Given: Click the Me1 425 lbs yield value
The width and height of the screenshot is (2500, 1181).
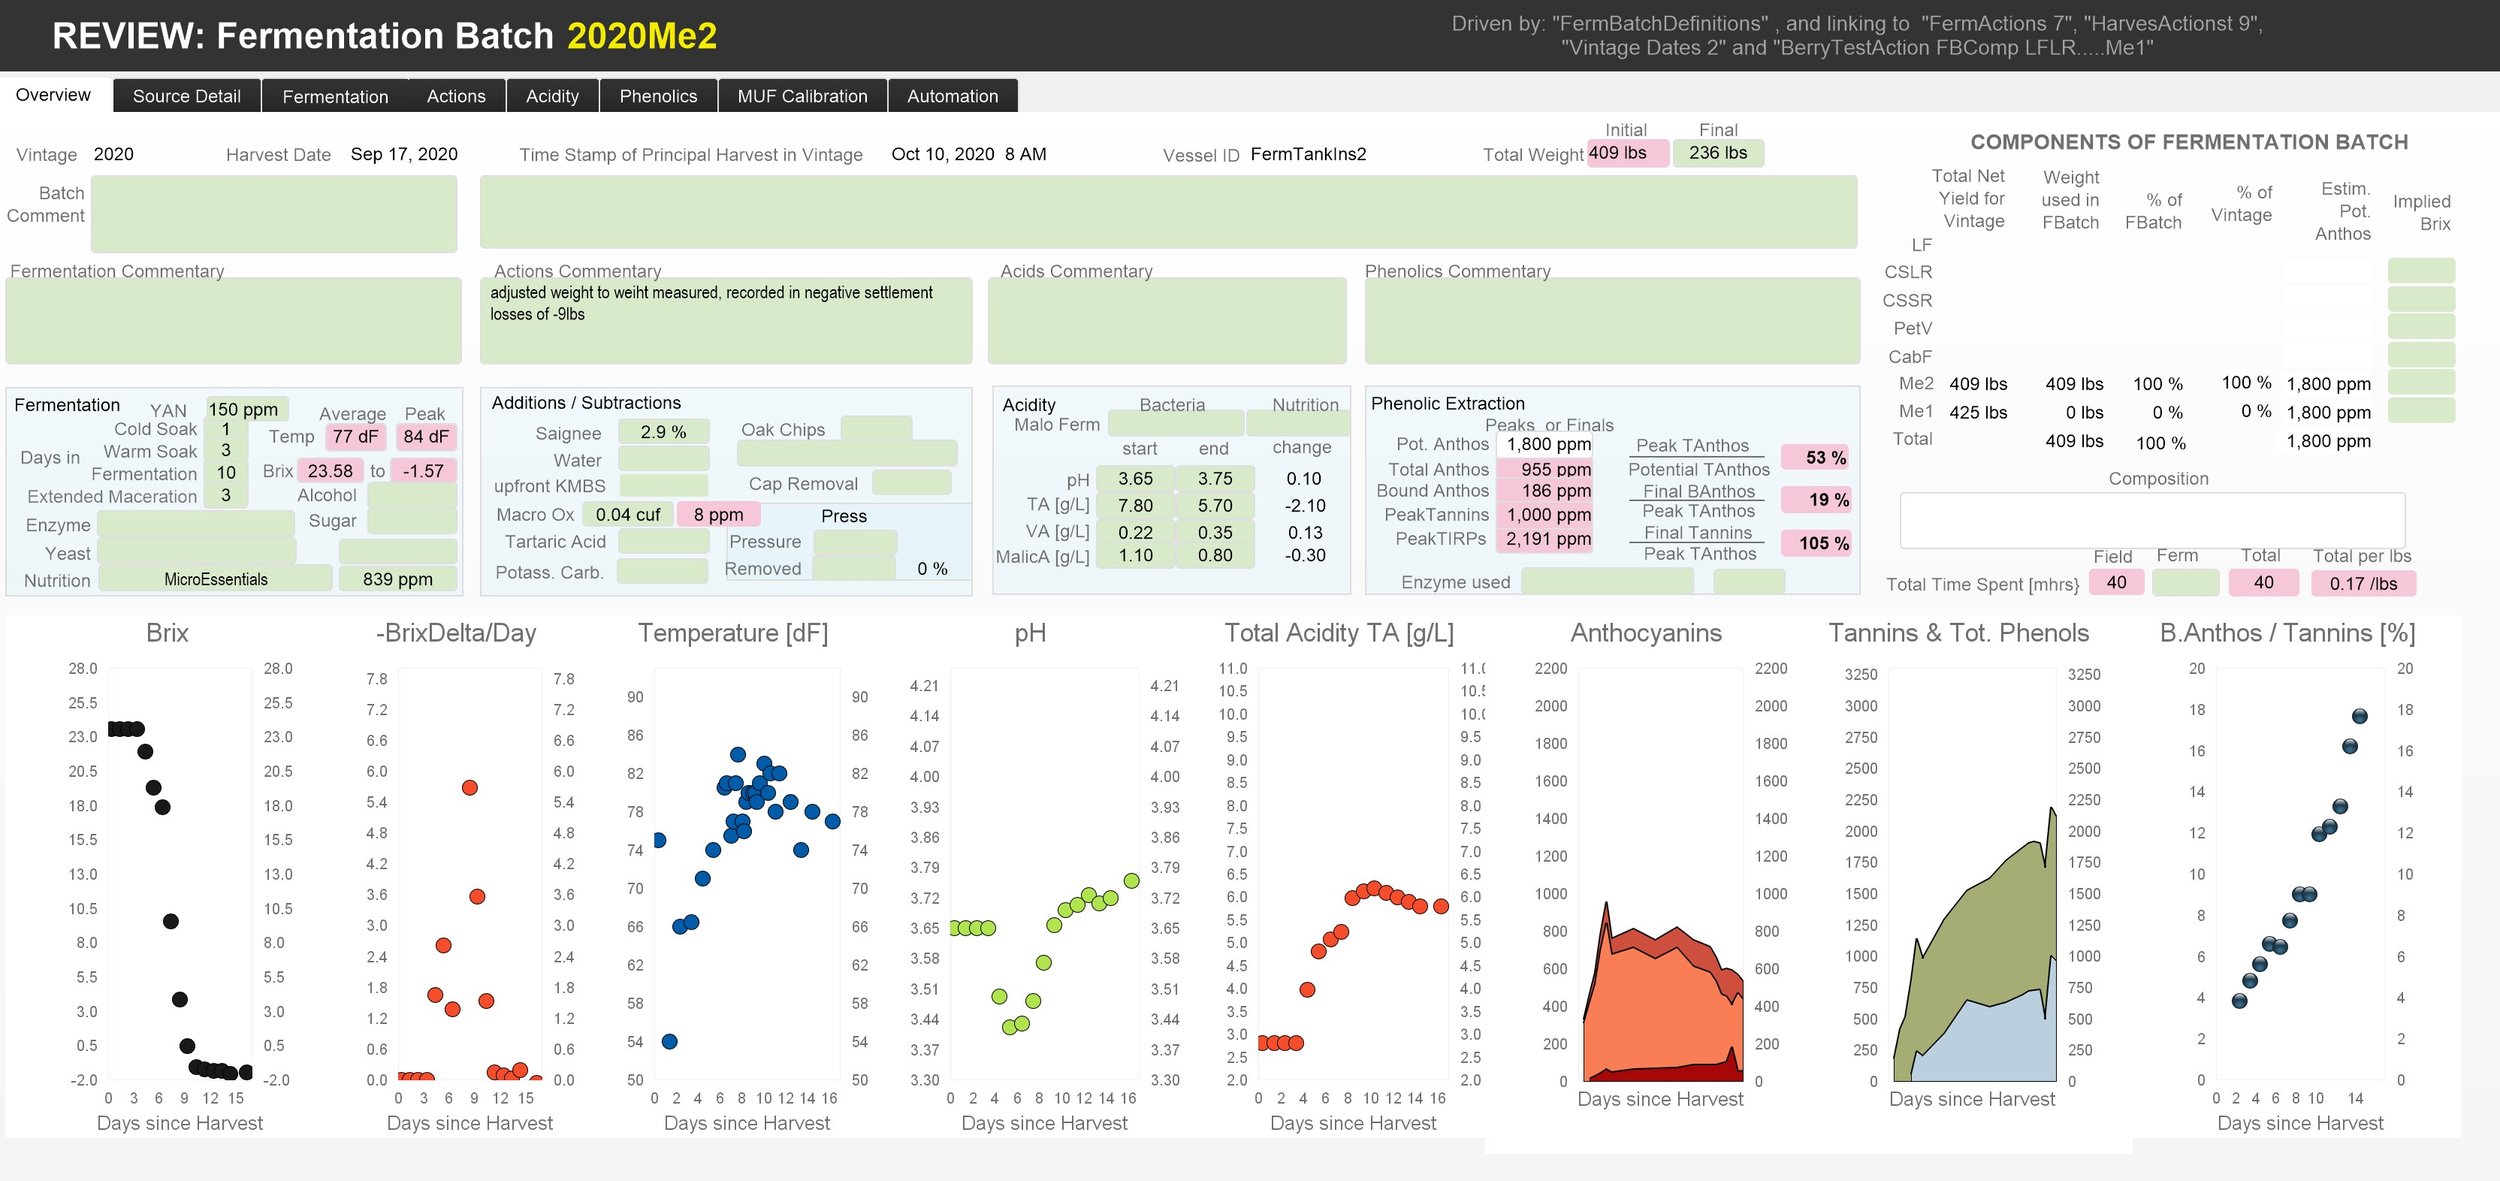Looking at the screenshot, I should (1977, 412).
